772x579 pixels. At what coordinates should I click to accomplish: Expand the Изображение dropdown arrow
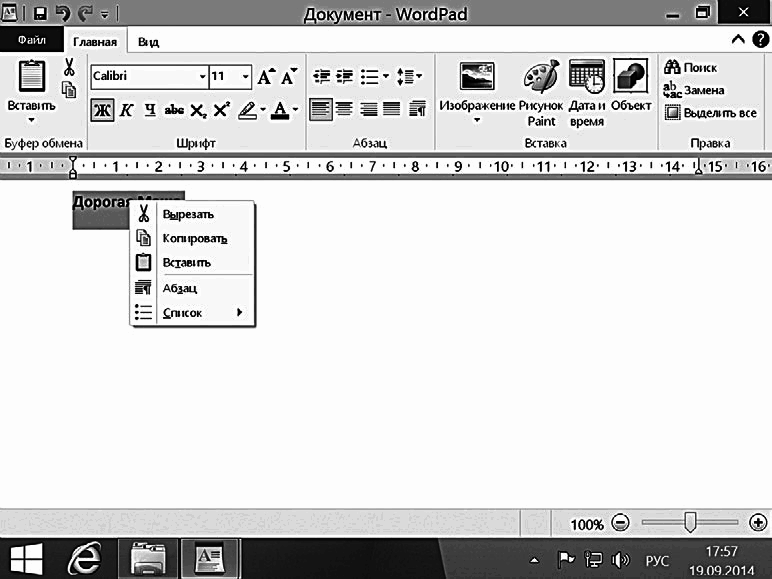tap(477, 120)
